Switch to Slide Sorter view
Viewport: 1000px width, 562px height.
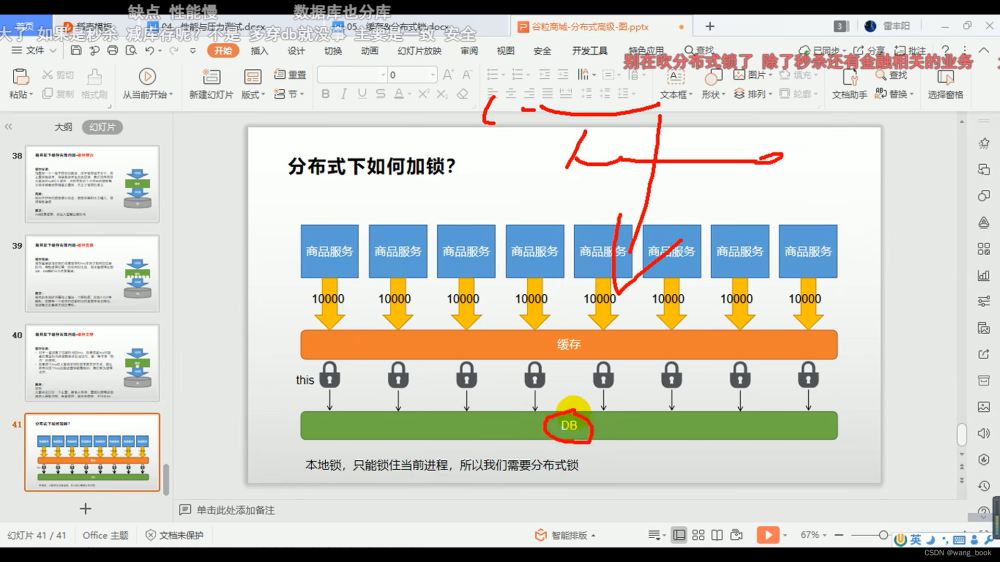click(698, 535)
